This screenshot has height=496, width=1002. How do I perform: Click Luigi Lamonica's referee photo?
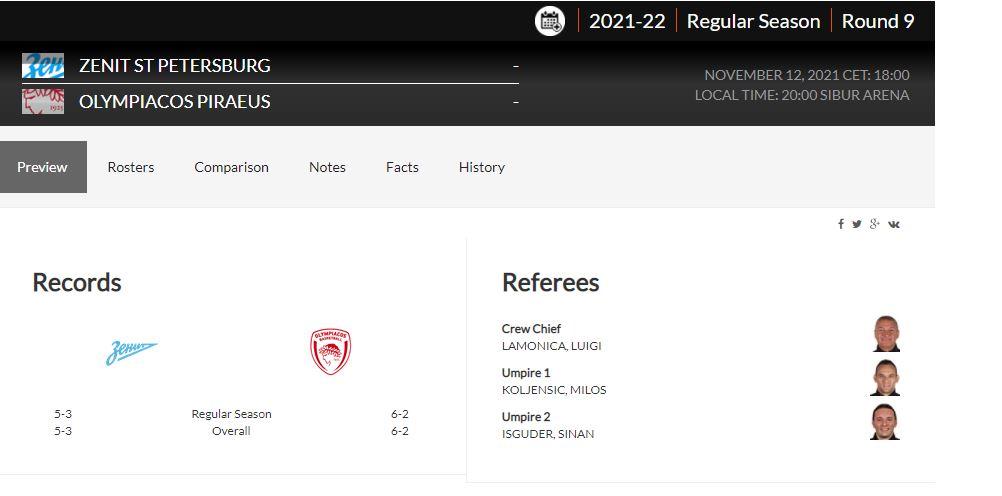[886, 334]
